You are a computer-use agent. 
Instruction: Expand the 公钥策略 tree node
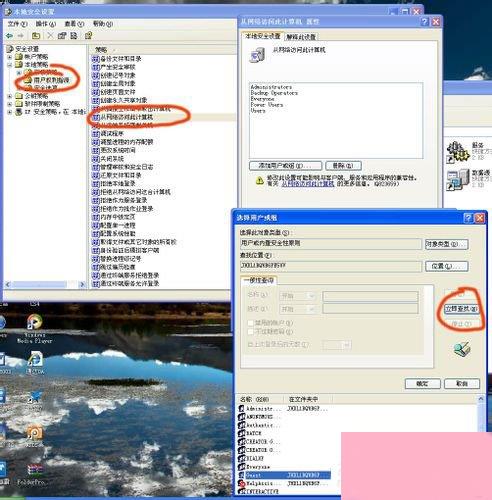pyautogui.click(x=10, y=96)
